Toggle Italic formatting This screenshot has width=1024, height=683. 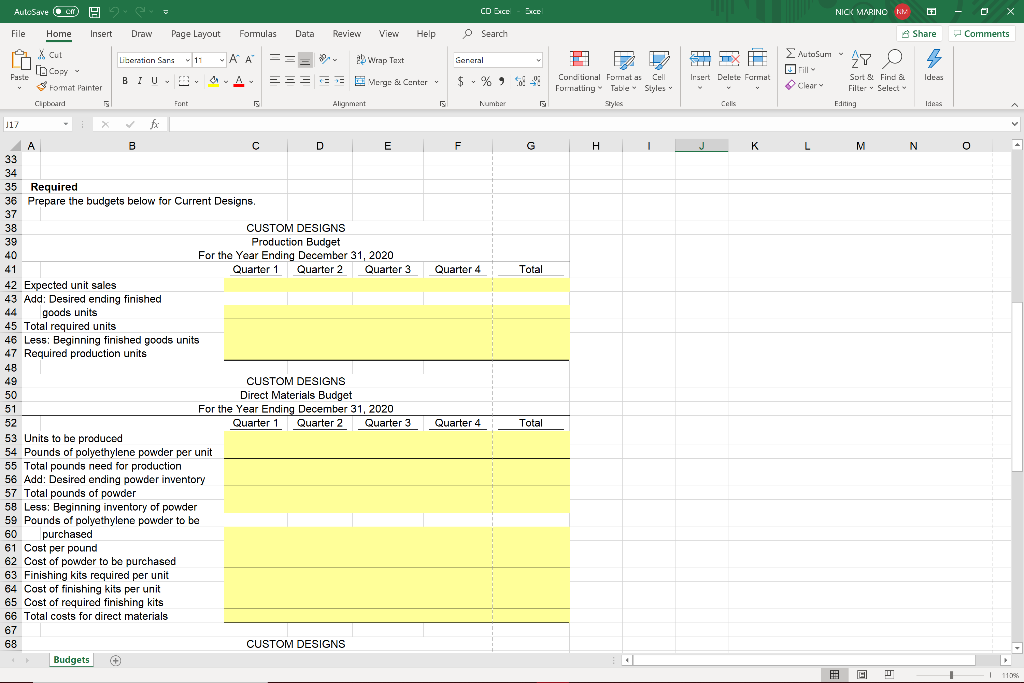139,81
